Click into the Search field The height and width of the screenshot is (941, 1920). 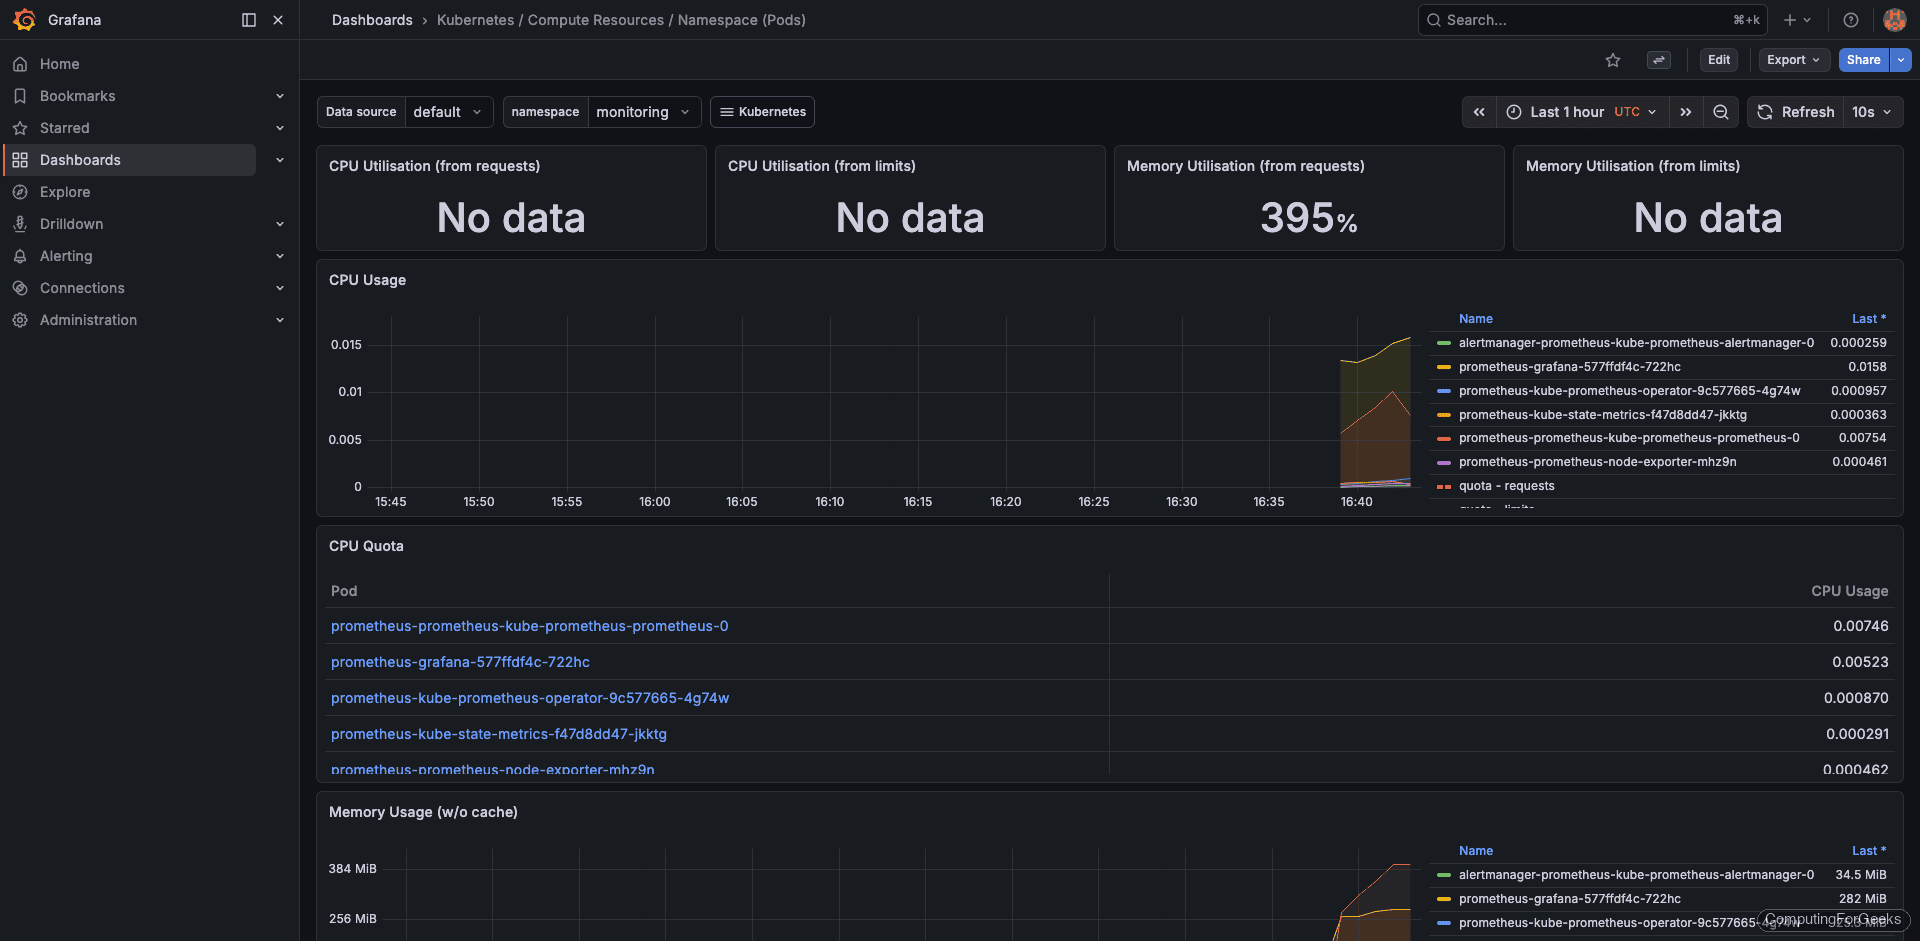[1560, 20]
